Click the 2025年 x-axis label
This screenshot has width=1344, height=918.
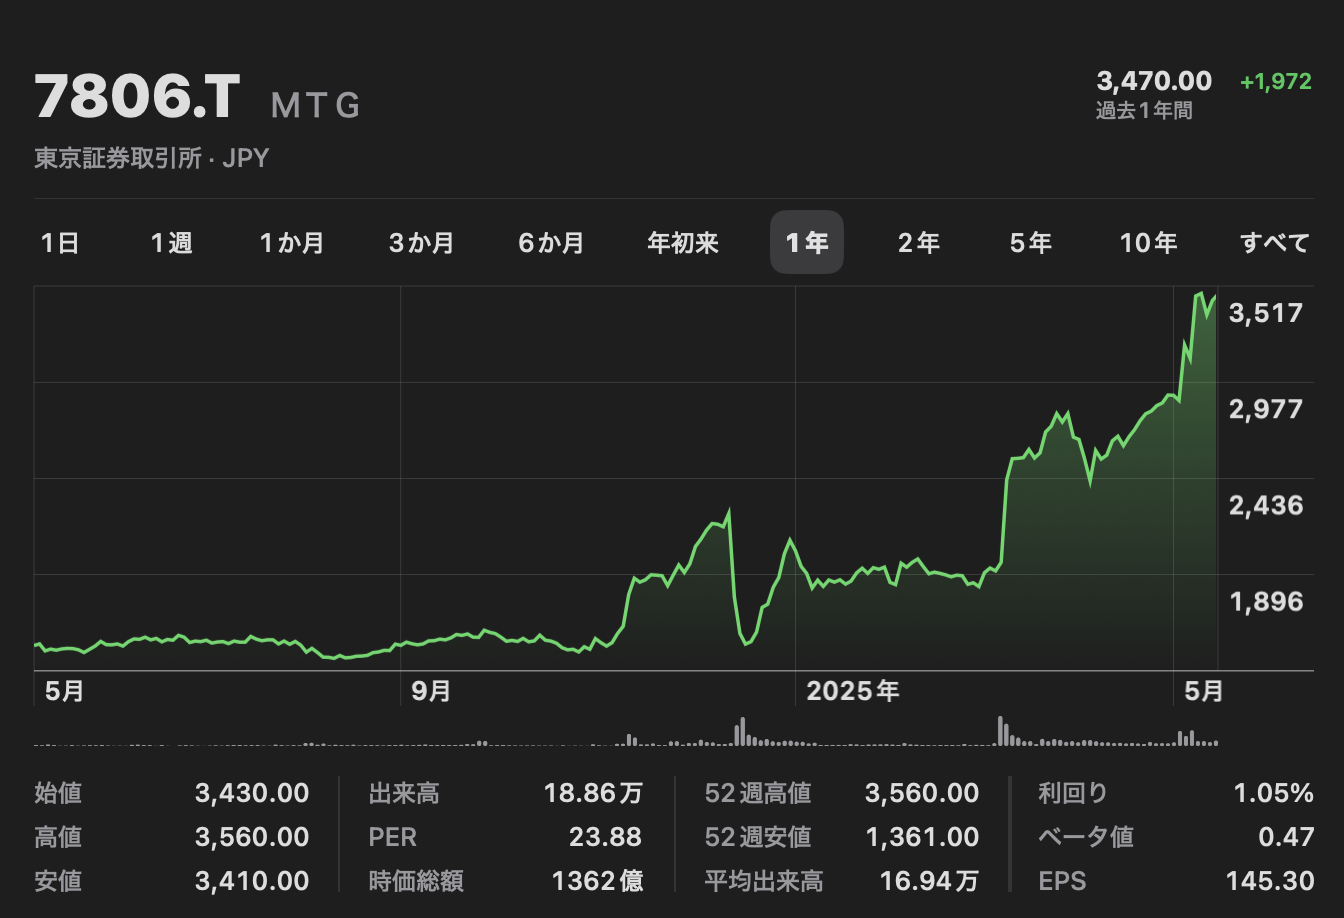pos(853,691)
